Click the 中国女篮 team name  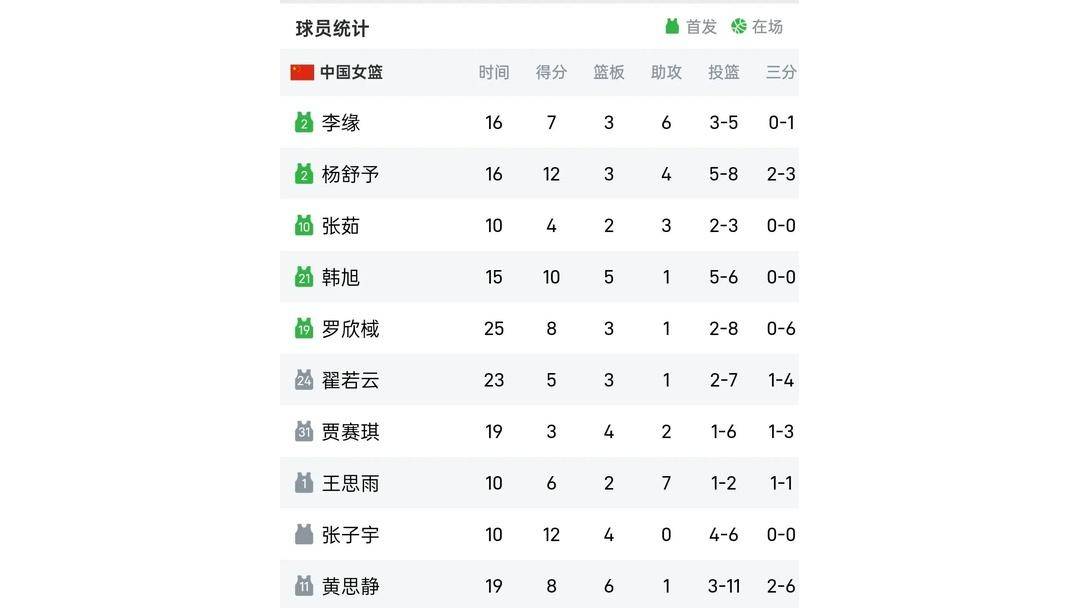tap(351, 72)
